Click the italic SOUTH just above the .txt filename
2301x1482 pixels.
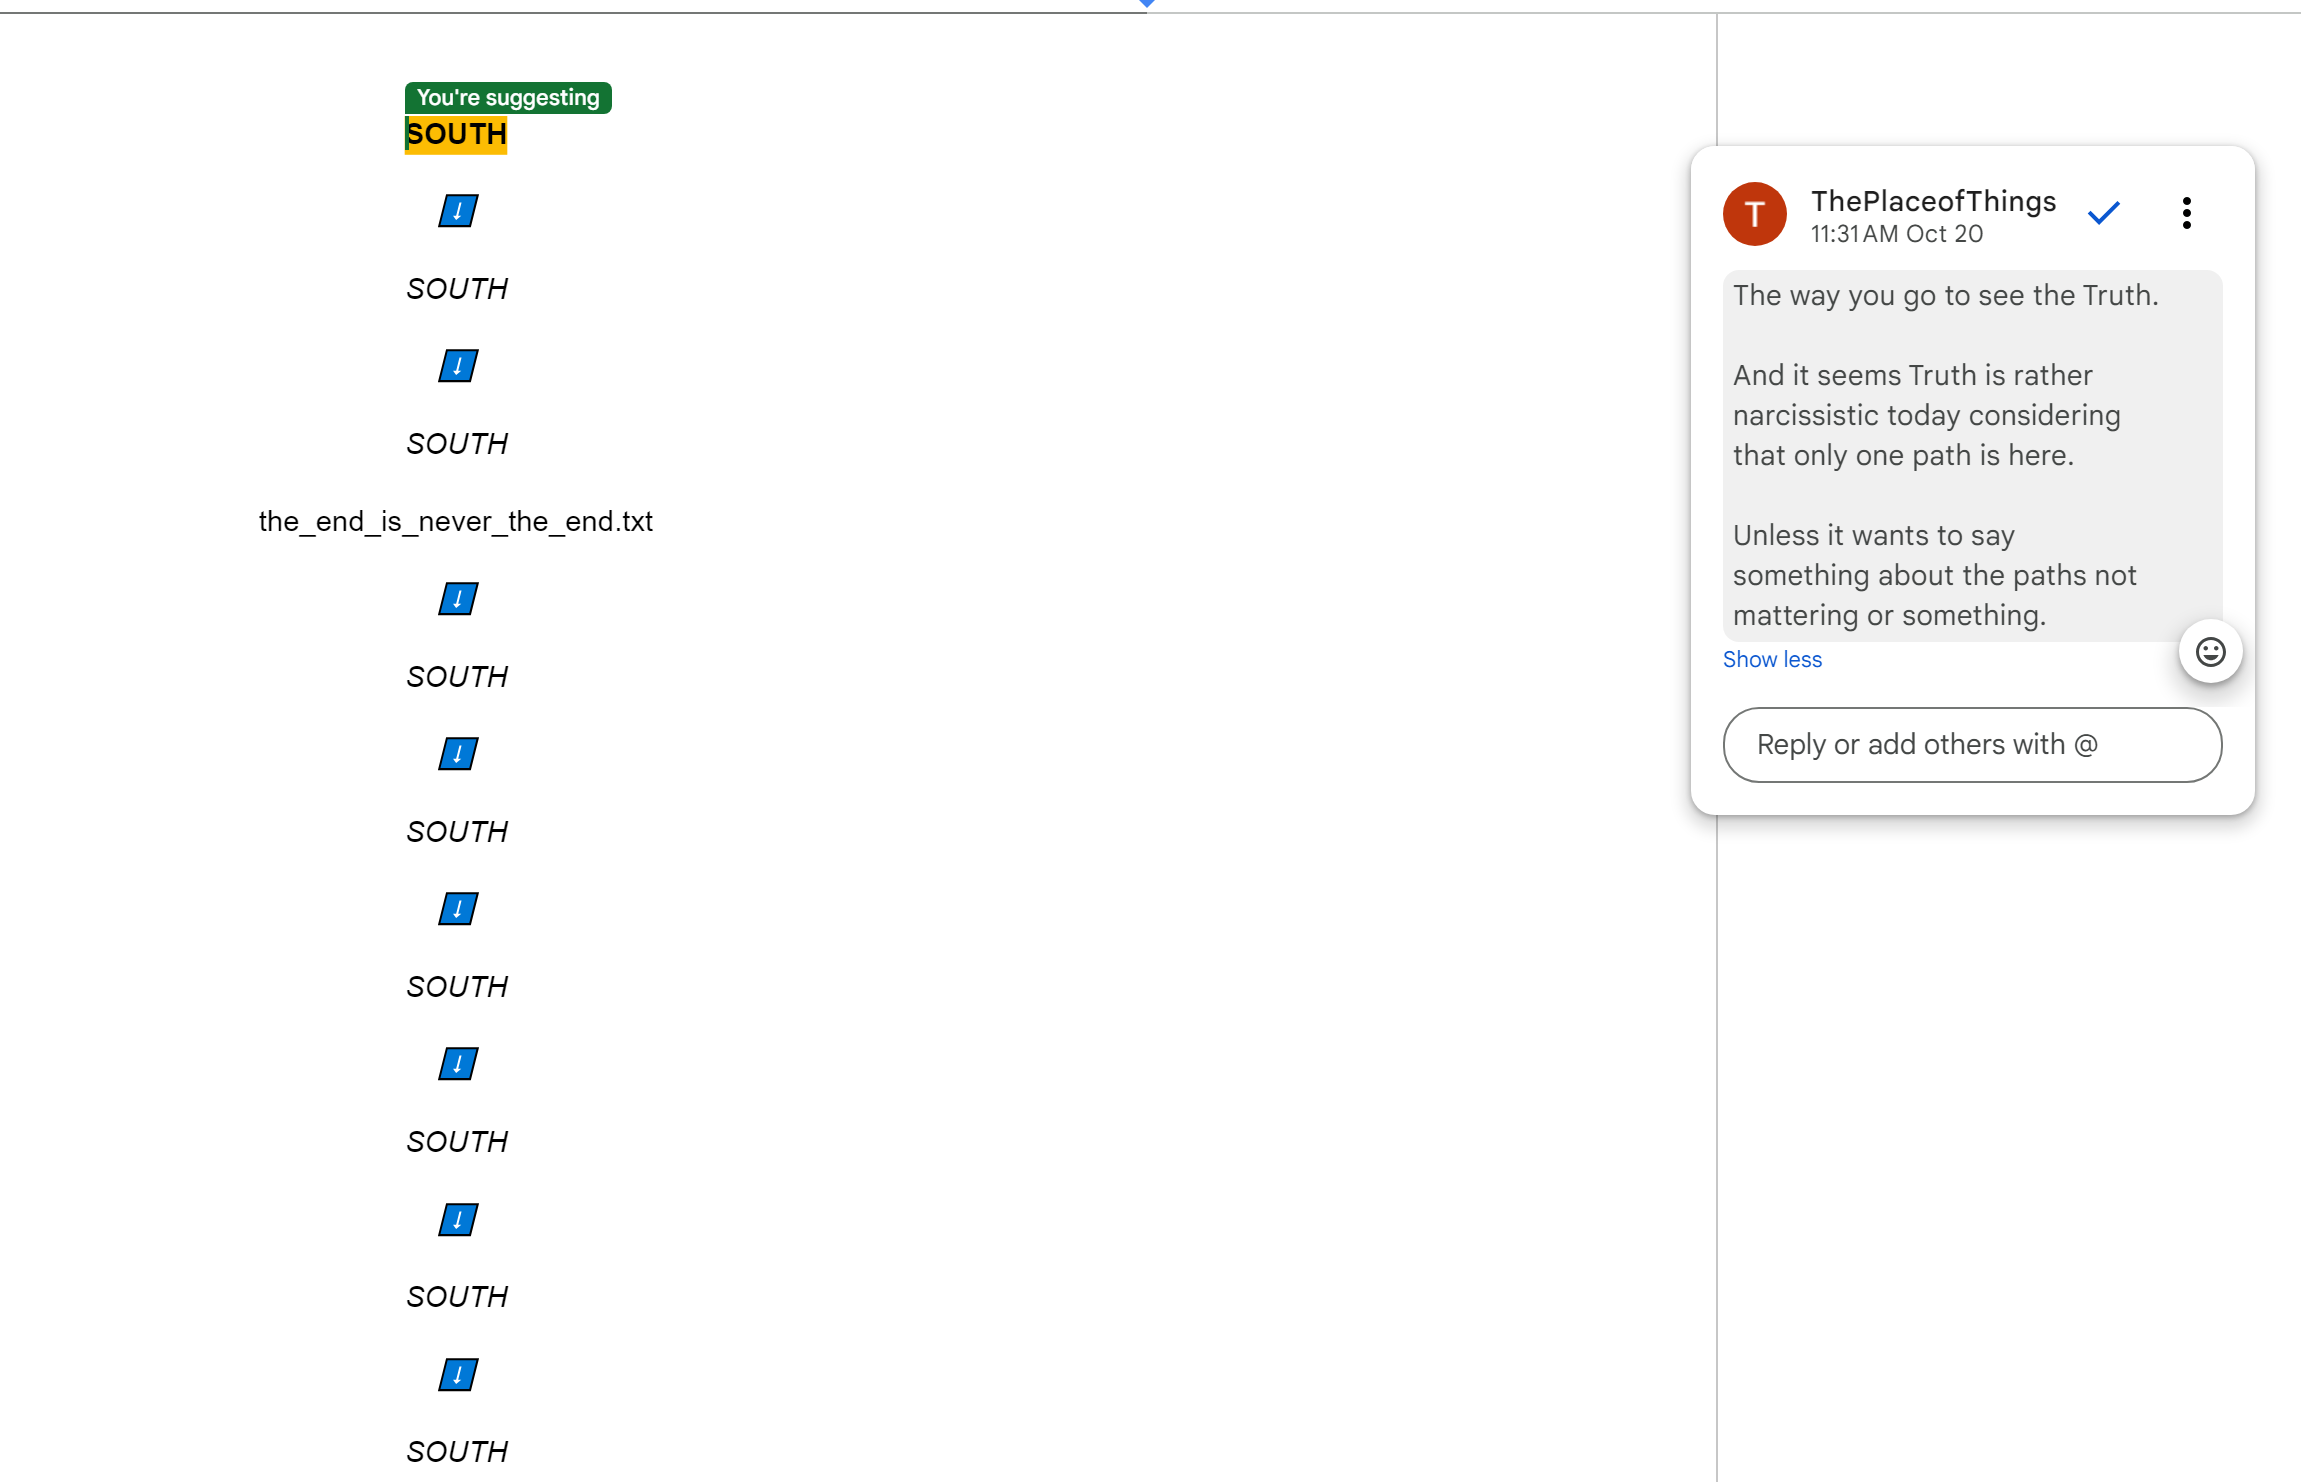[x=457, y=443]
